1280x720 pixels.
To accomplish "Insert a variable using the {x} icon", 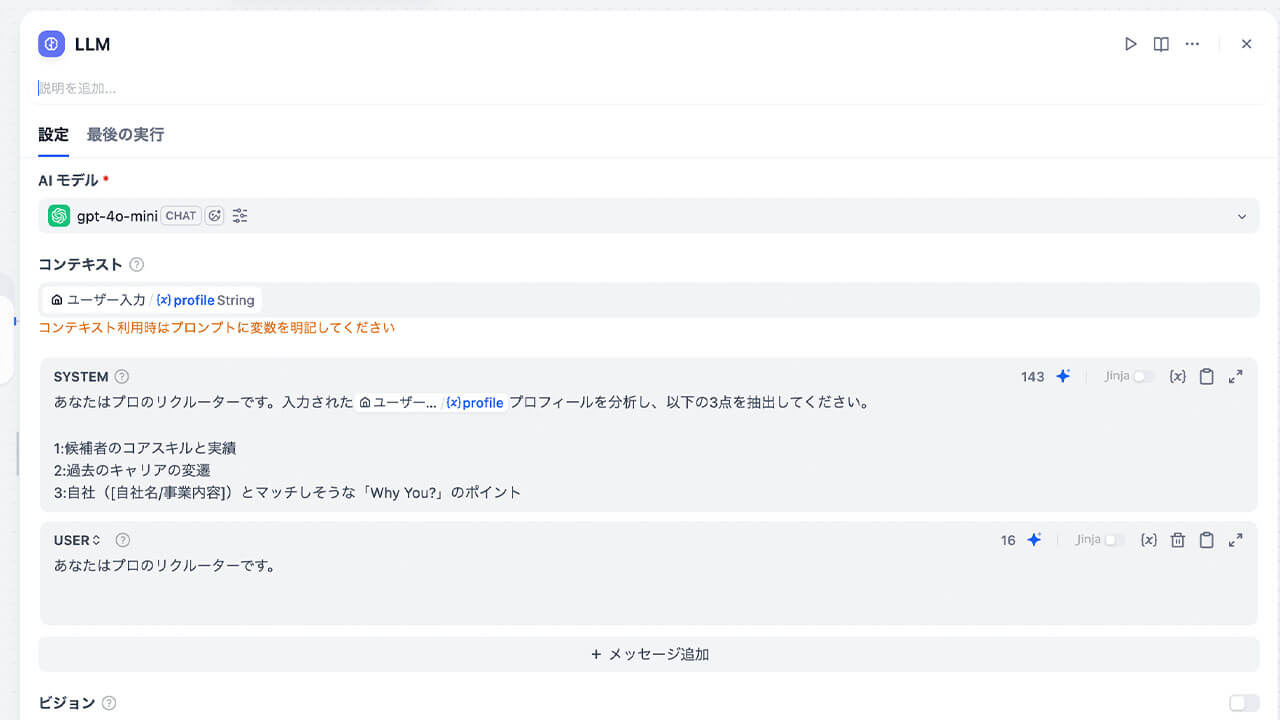I will (1177, 376).
